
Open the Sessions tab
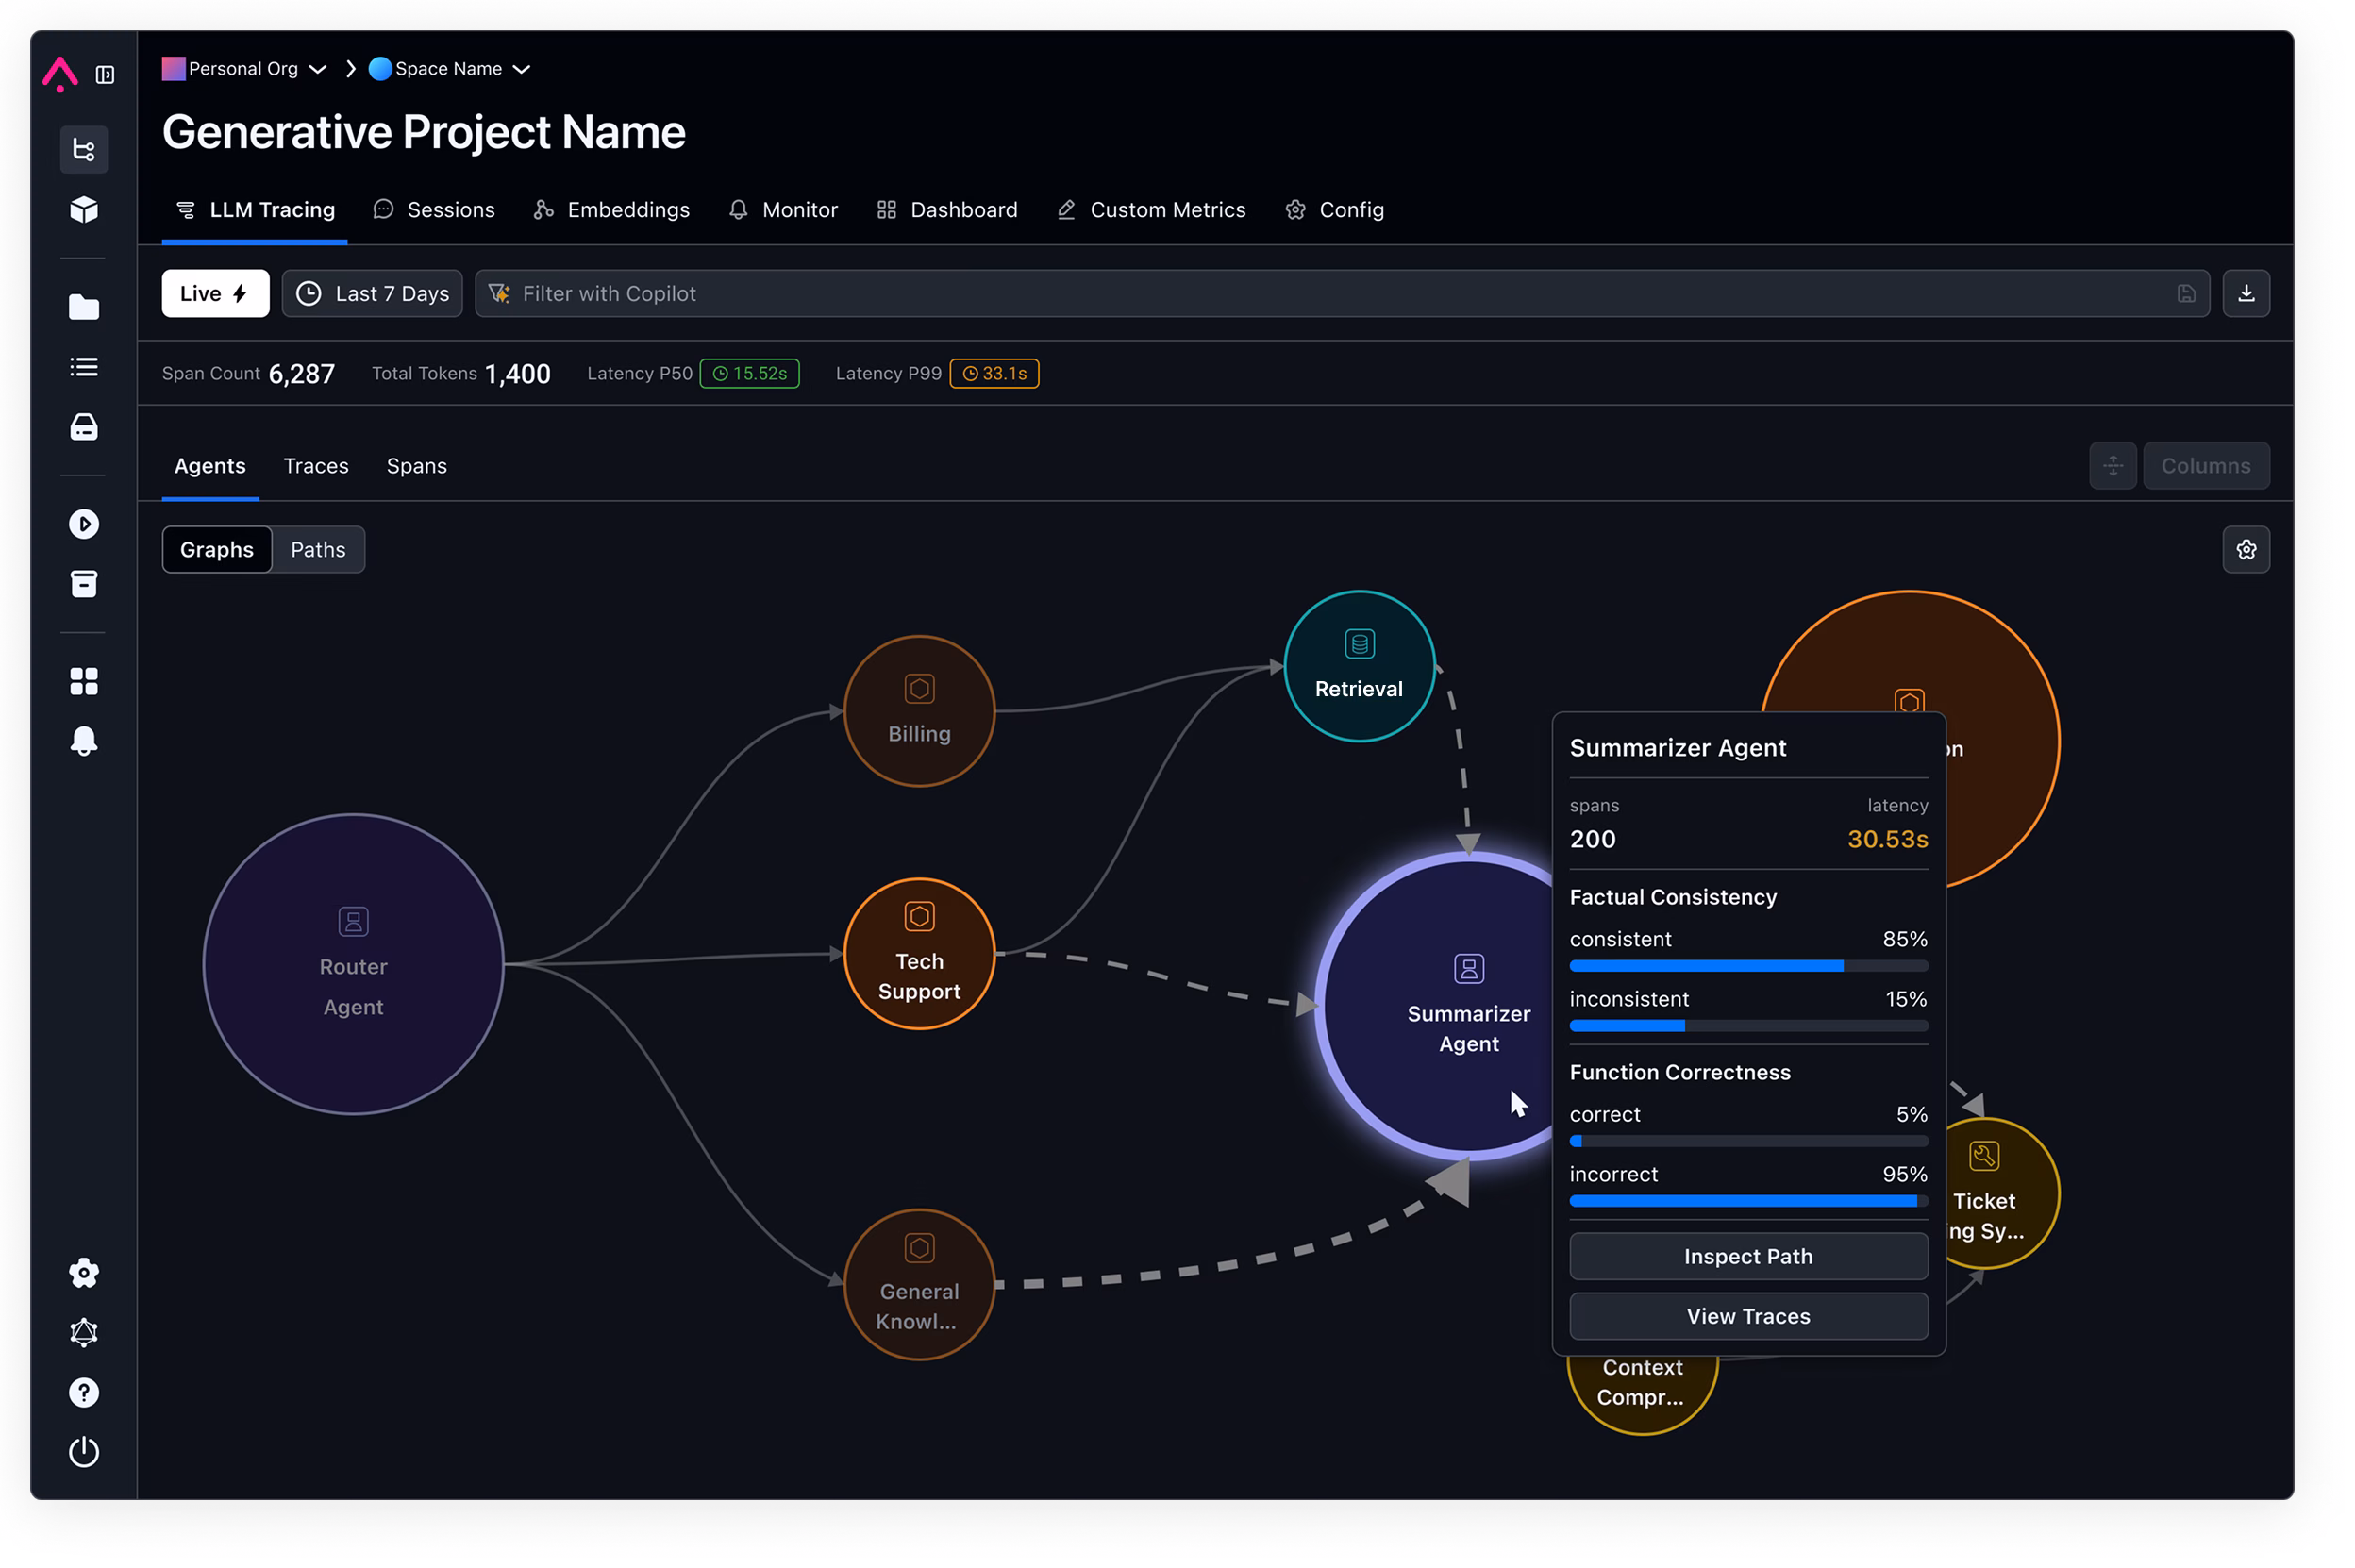point(434,210)
